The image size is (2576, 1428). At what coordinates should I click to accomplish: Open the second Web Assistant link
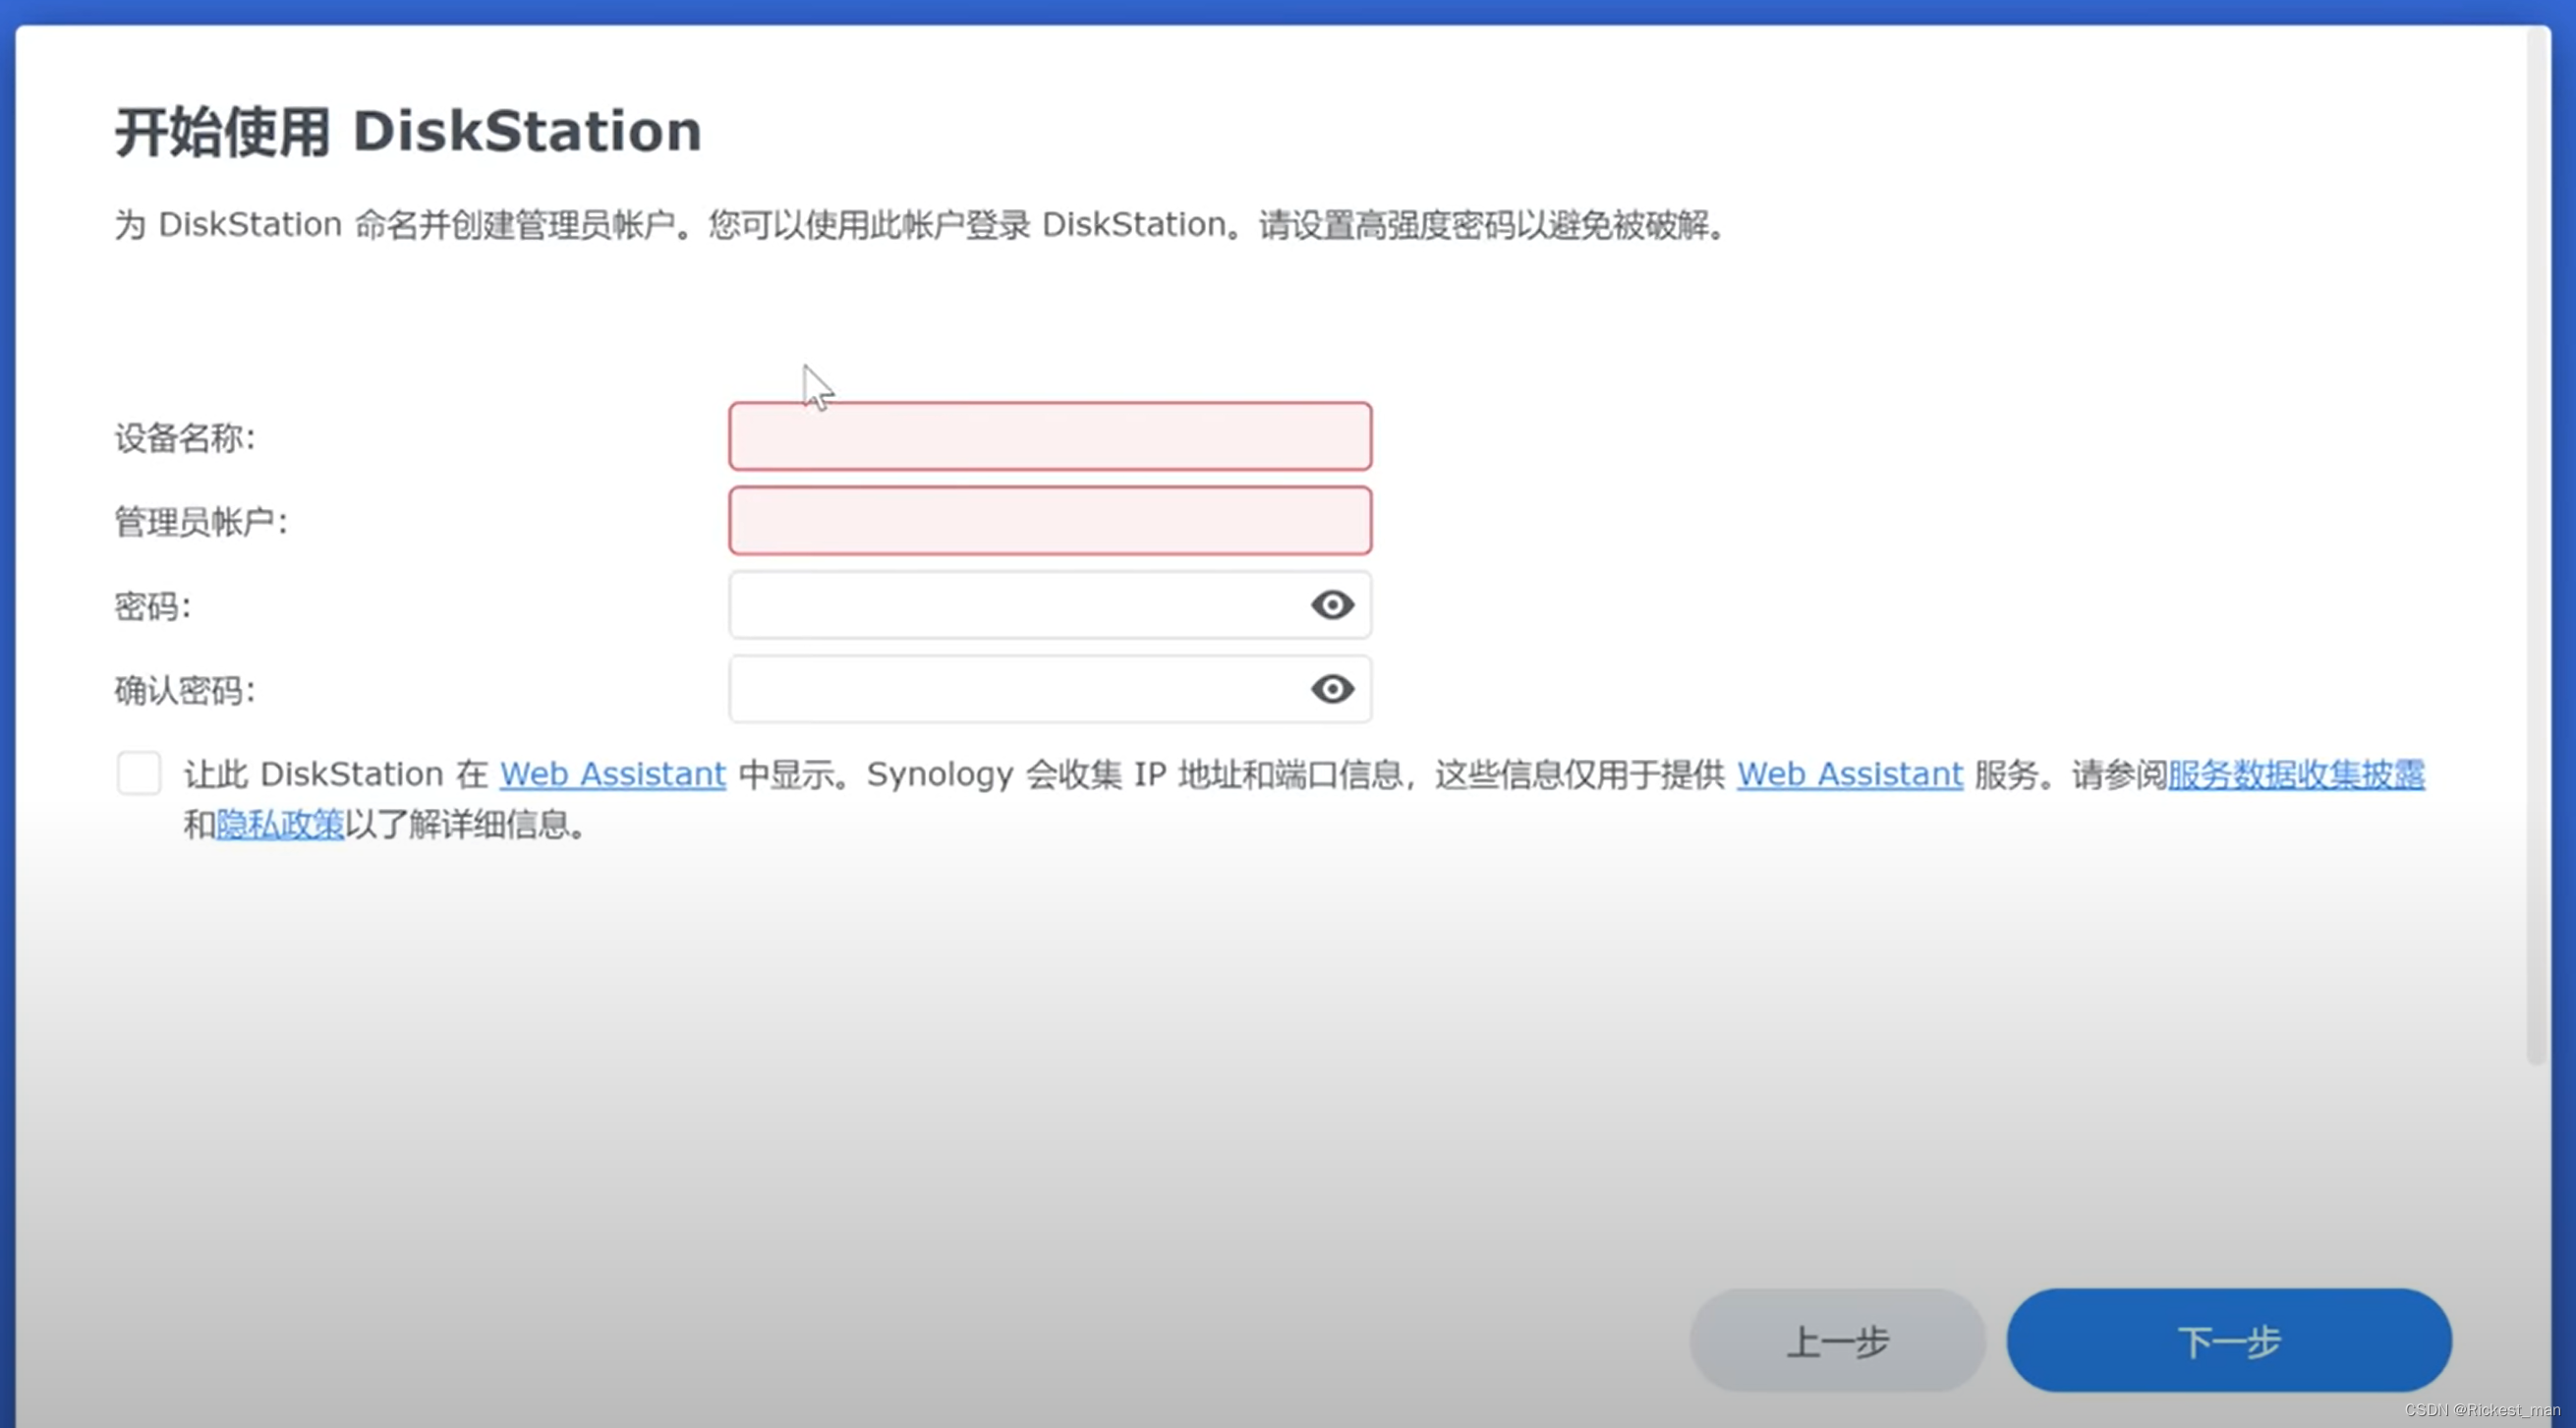coord(1849,774)
